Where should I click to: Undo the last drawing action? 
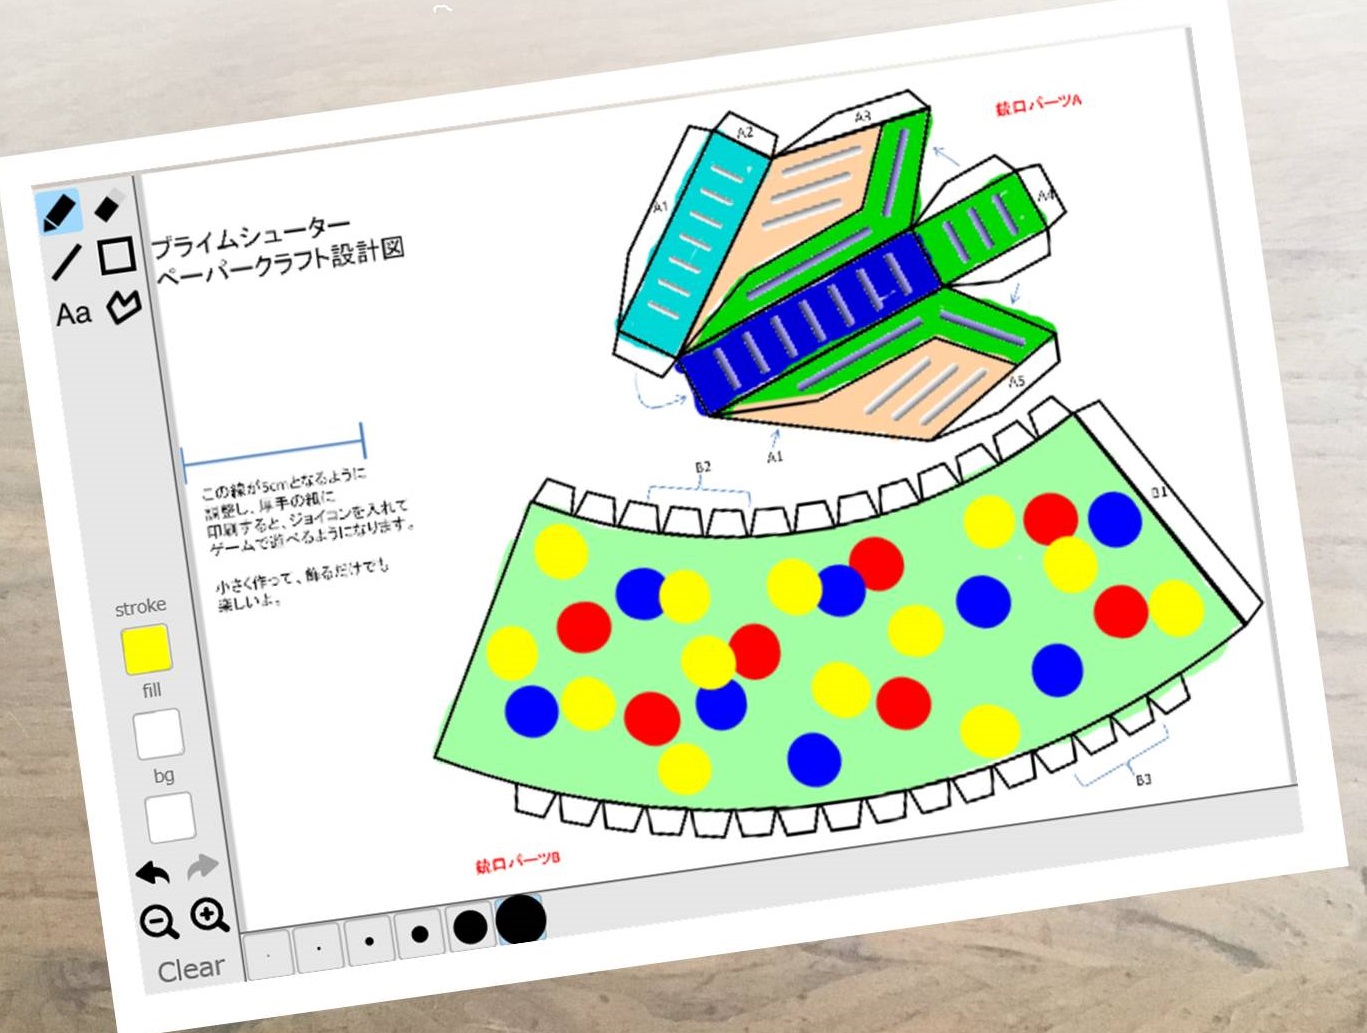(x=152, y=873)
